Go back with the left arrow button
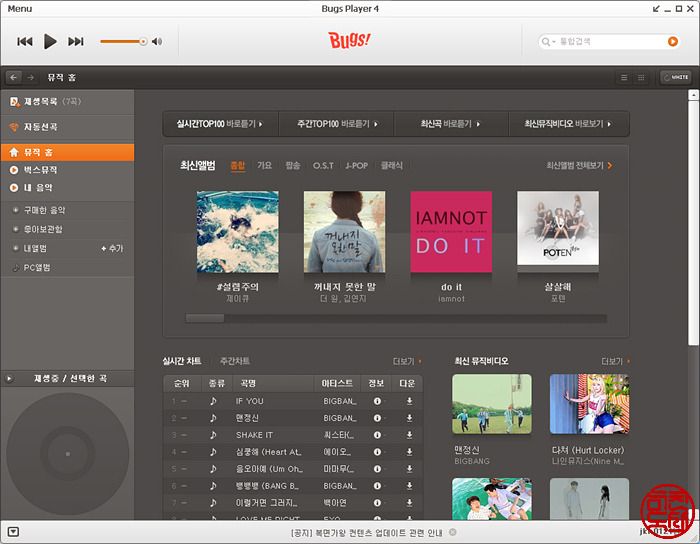The image size is (700, 544). 14,78
